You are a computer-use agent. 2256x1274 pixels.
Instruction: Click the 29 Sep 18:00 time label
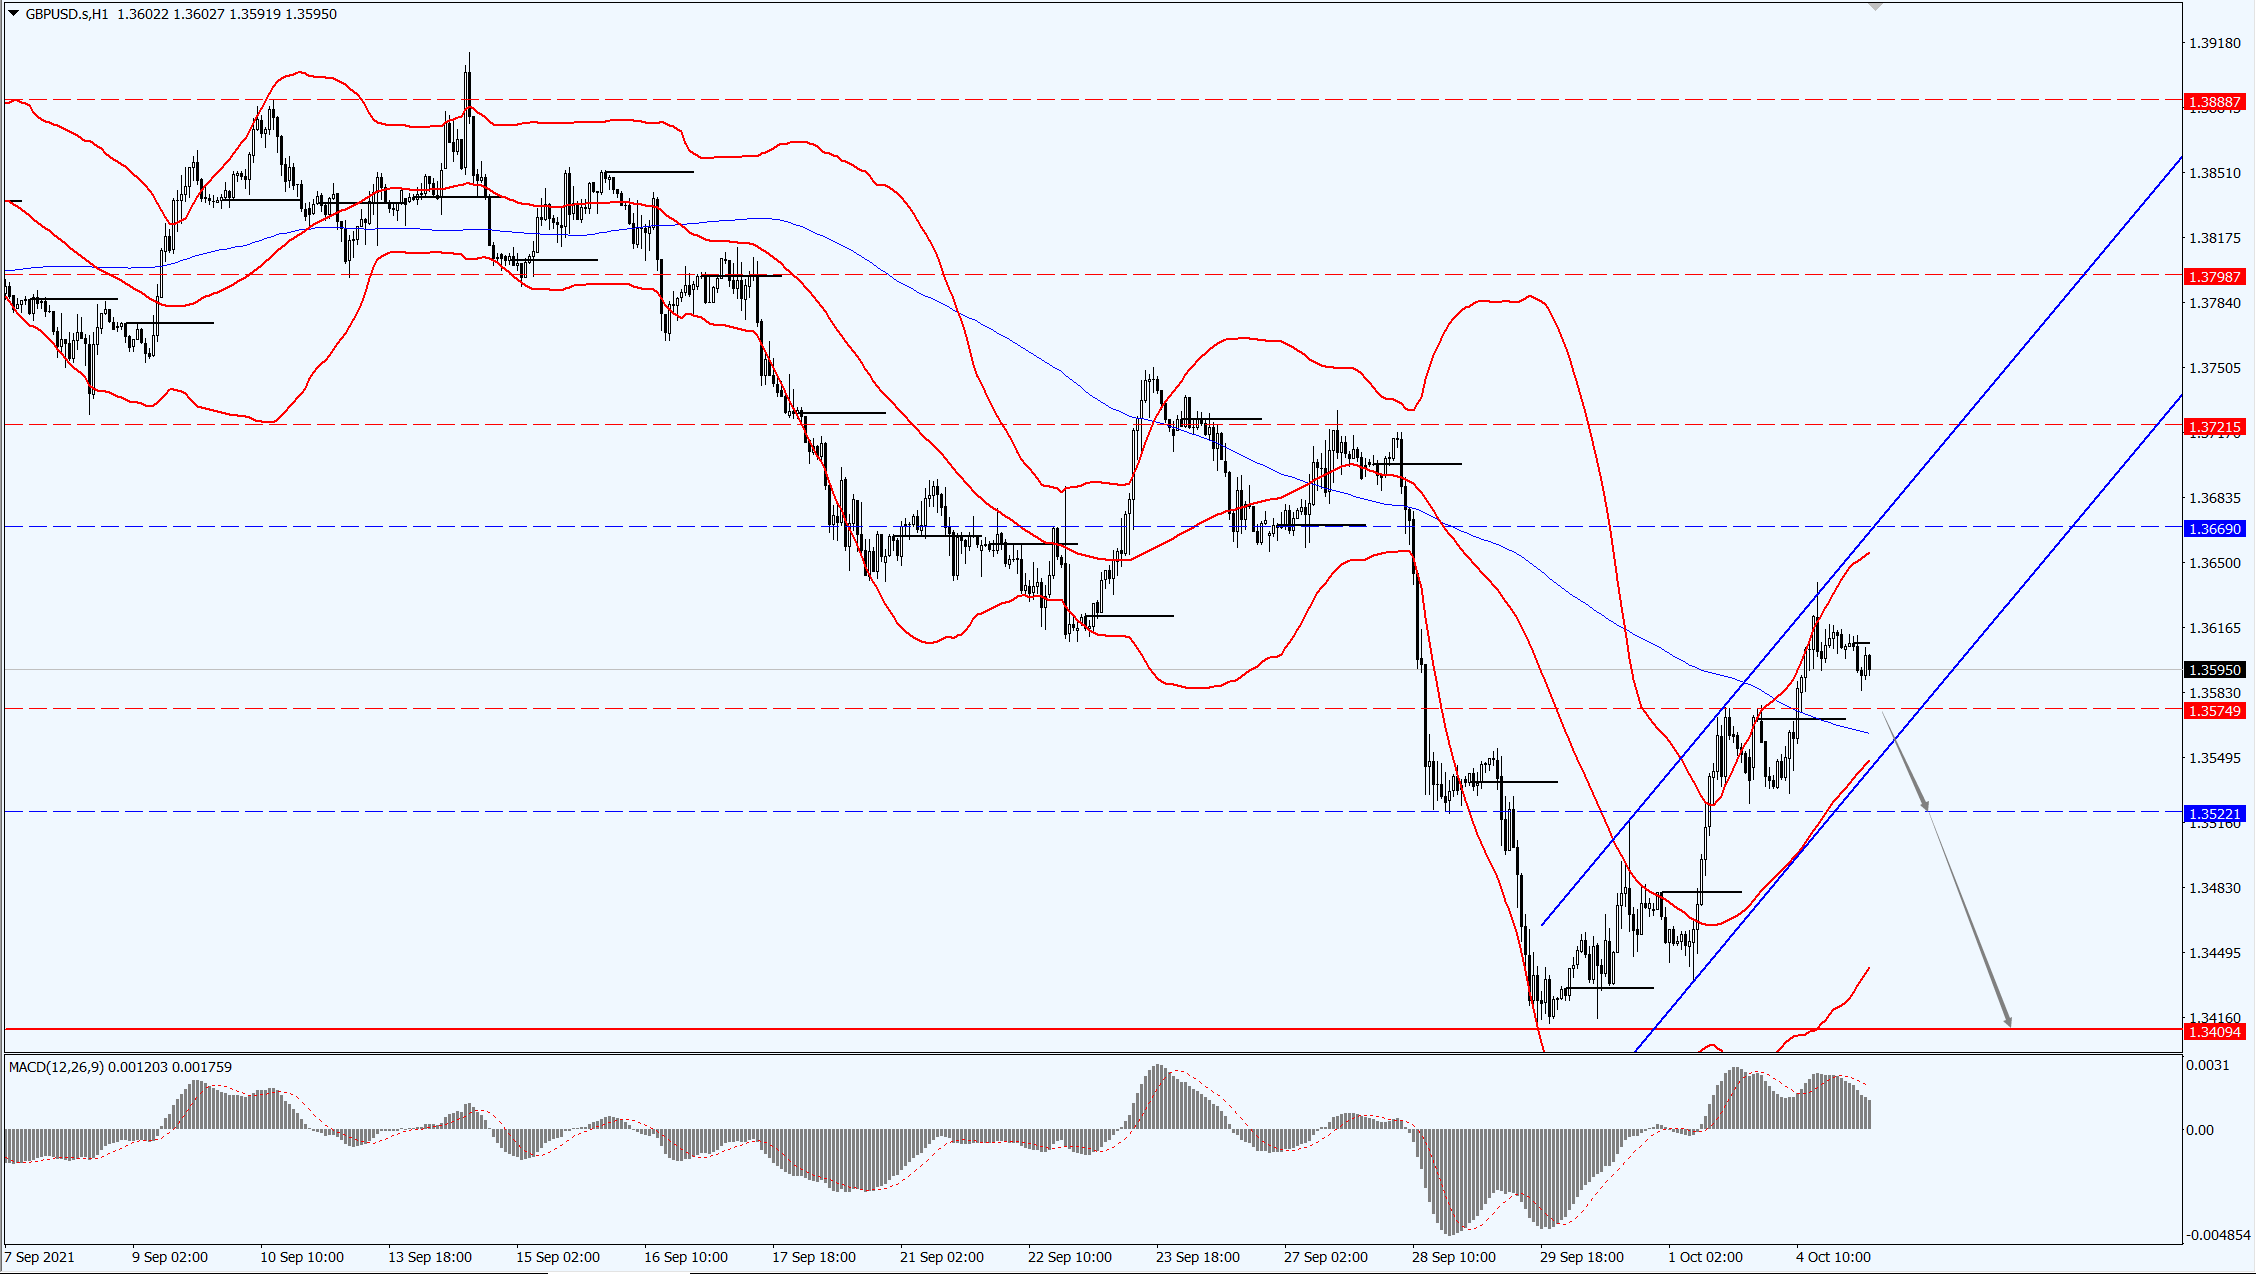click(1582, 1257)
